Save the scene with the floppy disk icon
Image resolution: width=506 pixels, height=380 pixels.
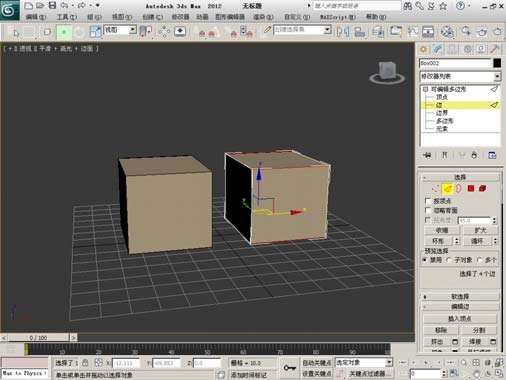click(52, 5)
